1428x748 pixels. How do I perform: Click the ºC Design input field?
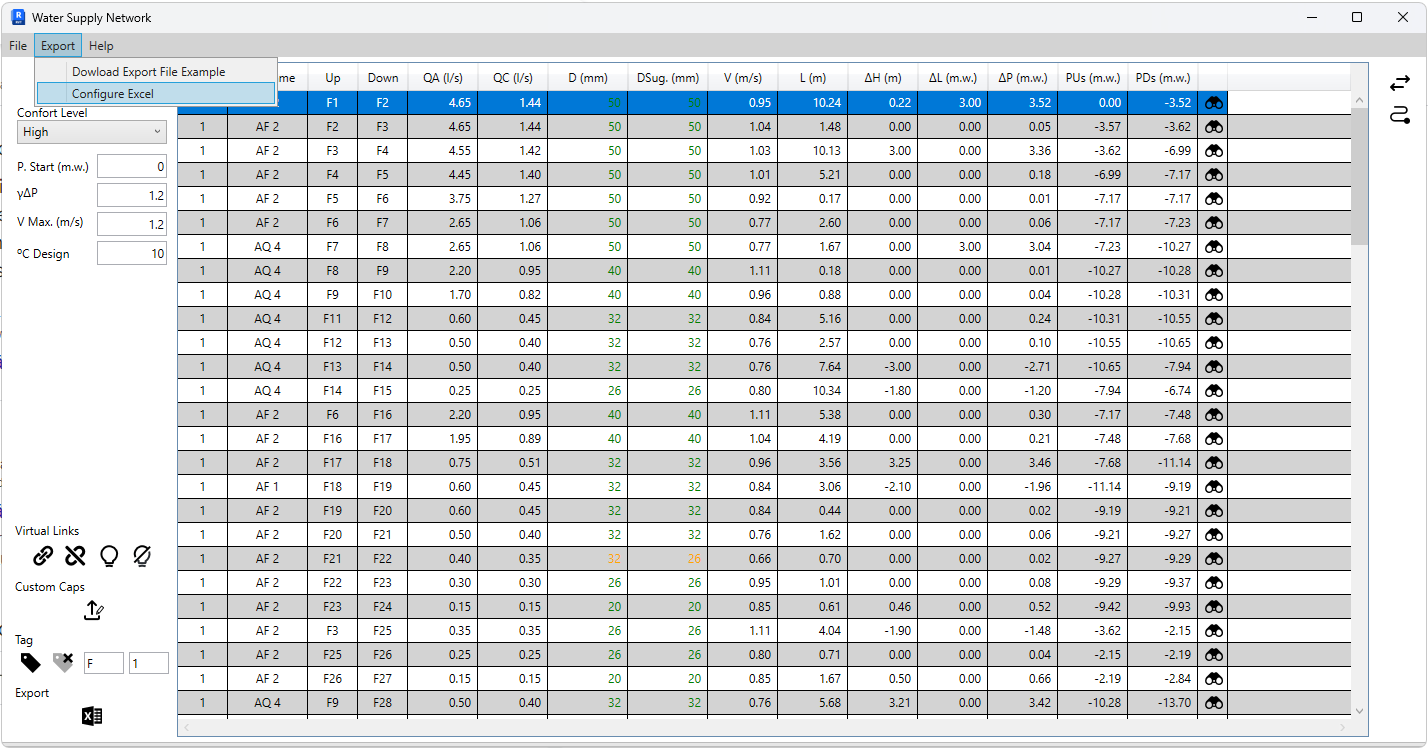point(132,254)
